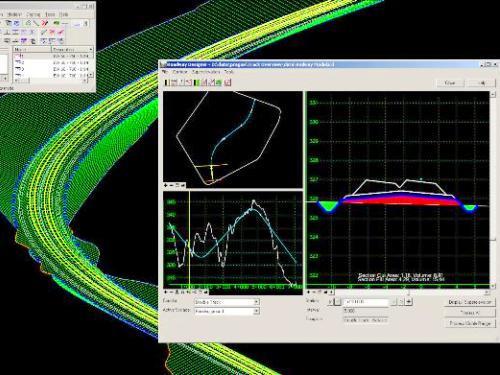Click zoom-in plus icon under profile view

click(x=166, y=292)
